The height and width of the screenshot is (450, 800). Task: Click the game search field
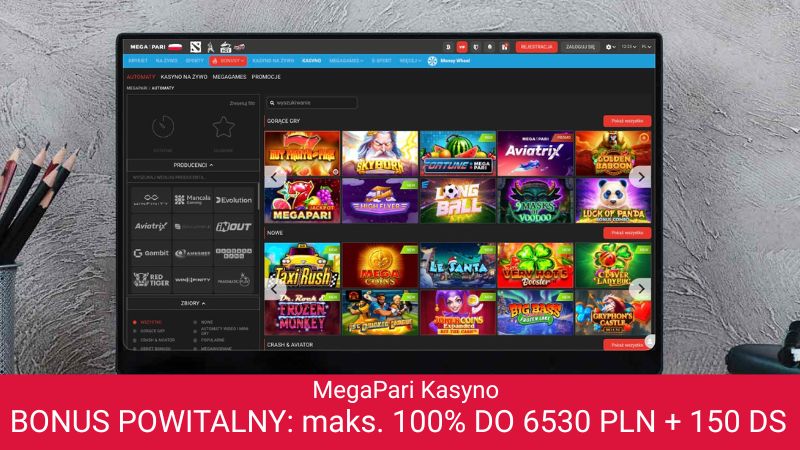coord(312,103)
